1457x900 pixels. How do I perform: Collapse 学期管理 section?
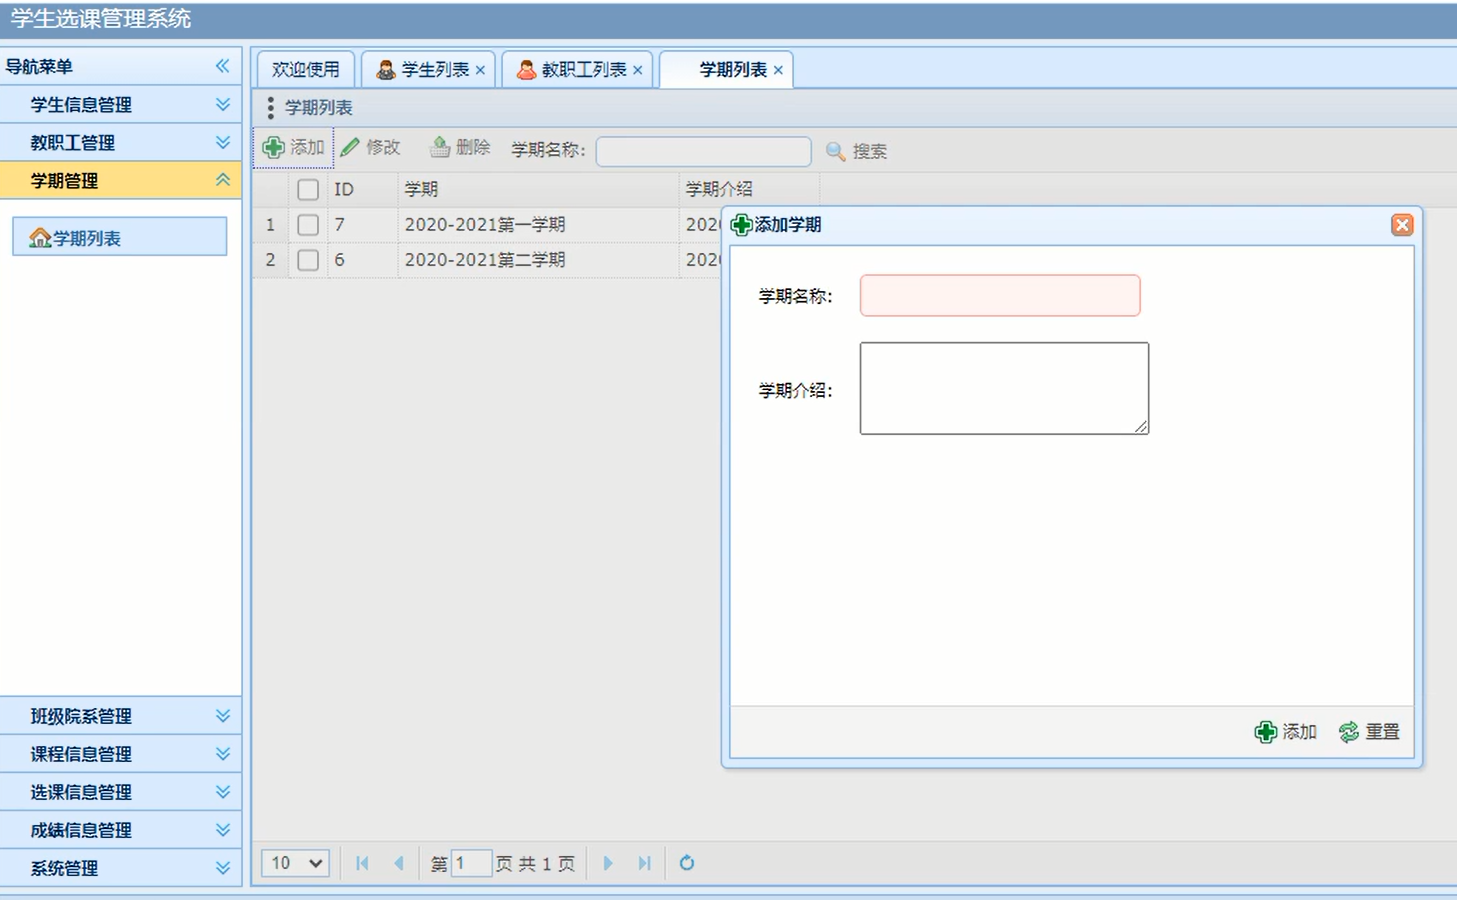coord(223,180)
